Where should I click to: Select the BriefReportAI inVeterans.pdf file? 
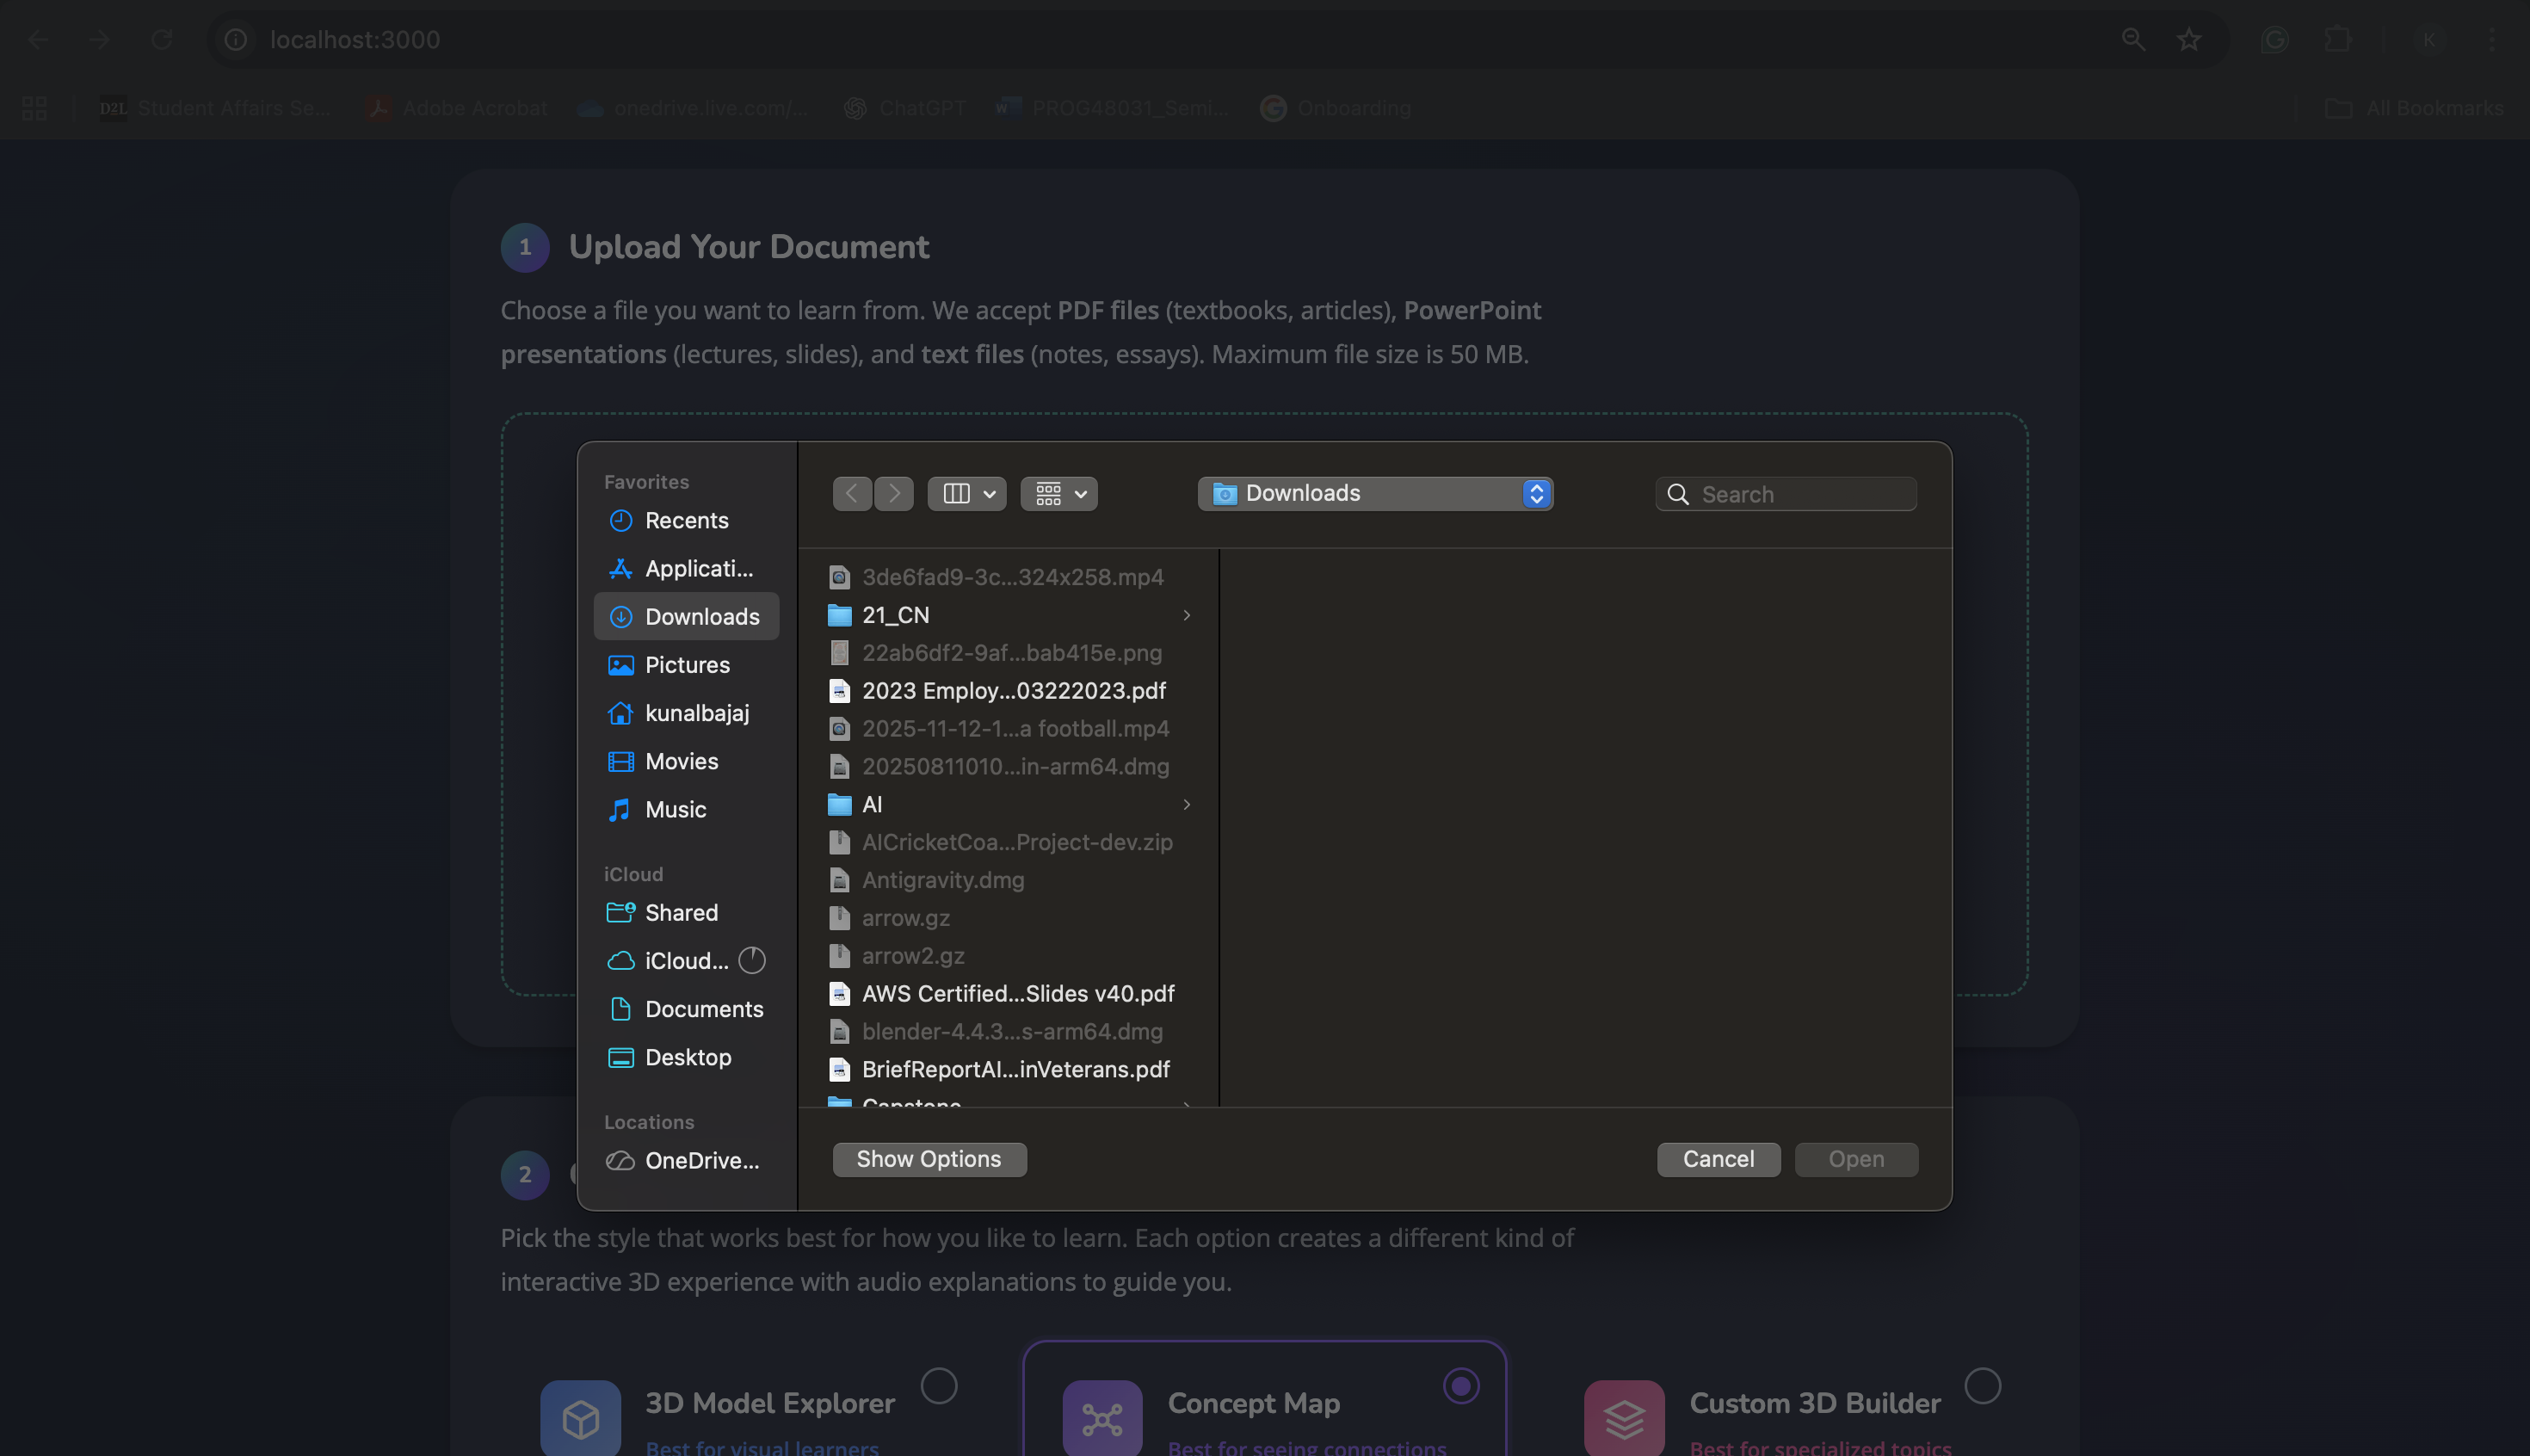(1015, 1070)
